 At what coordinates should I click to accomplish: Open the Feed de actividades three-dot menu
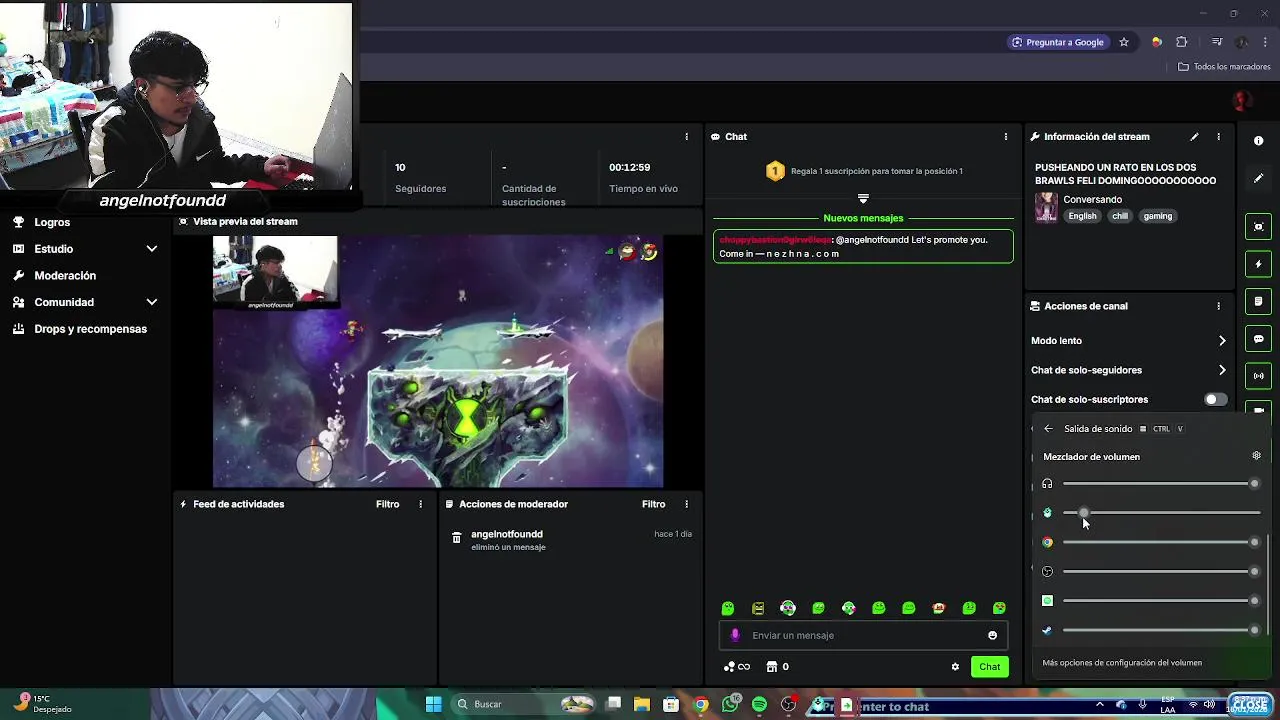tap(420, 504)
